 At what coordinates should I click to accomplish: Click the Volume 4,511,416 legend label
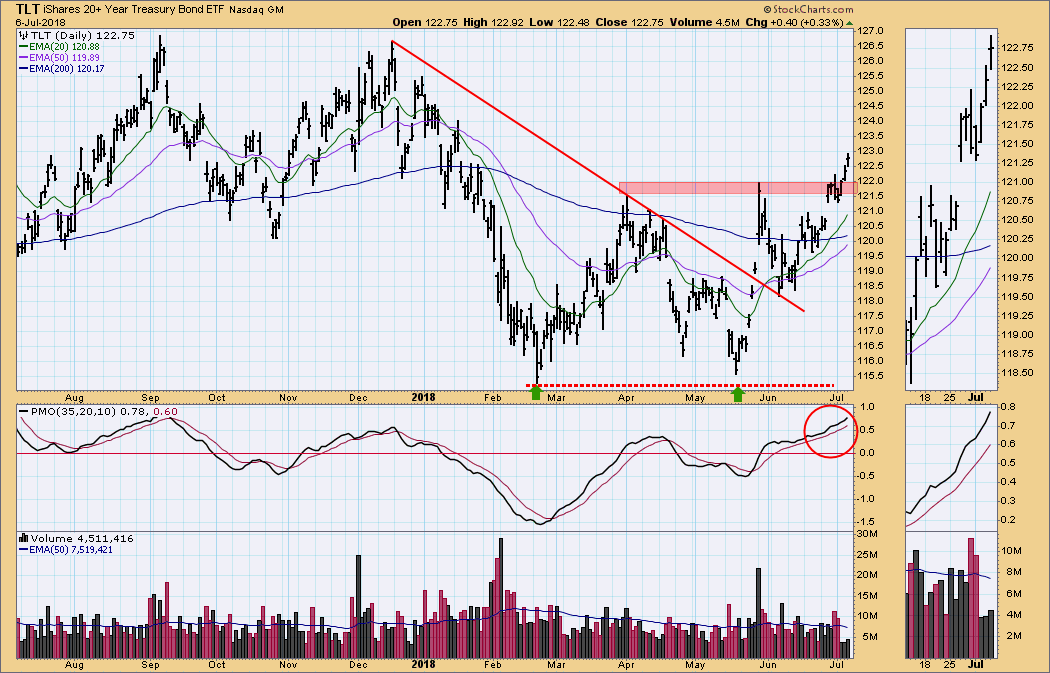tap(82, 538)
